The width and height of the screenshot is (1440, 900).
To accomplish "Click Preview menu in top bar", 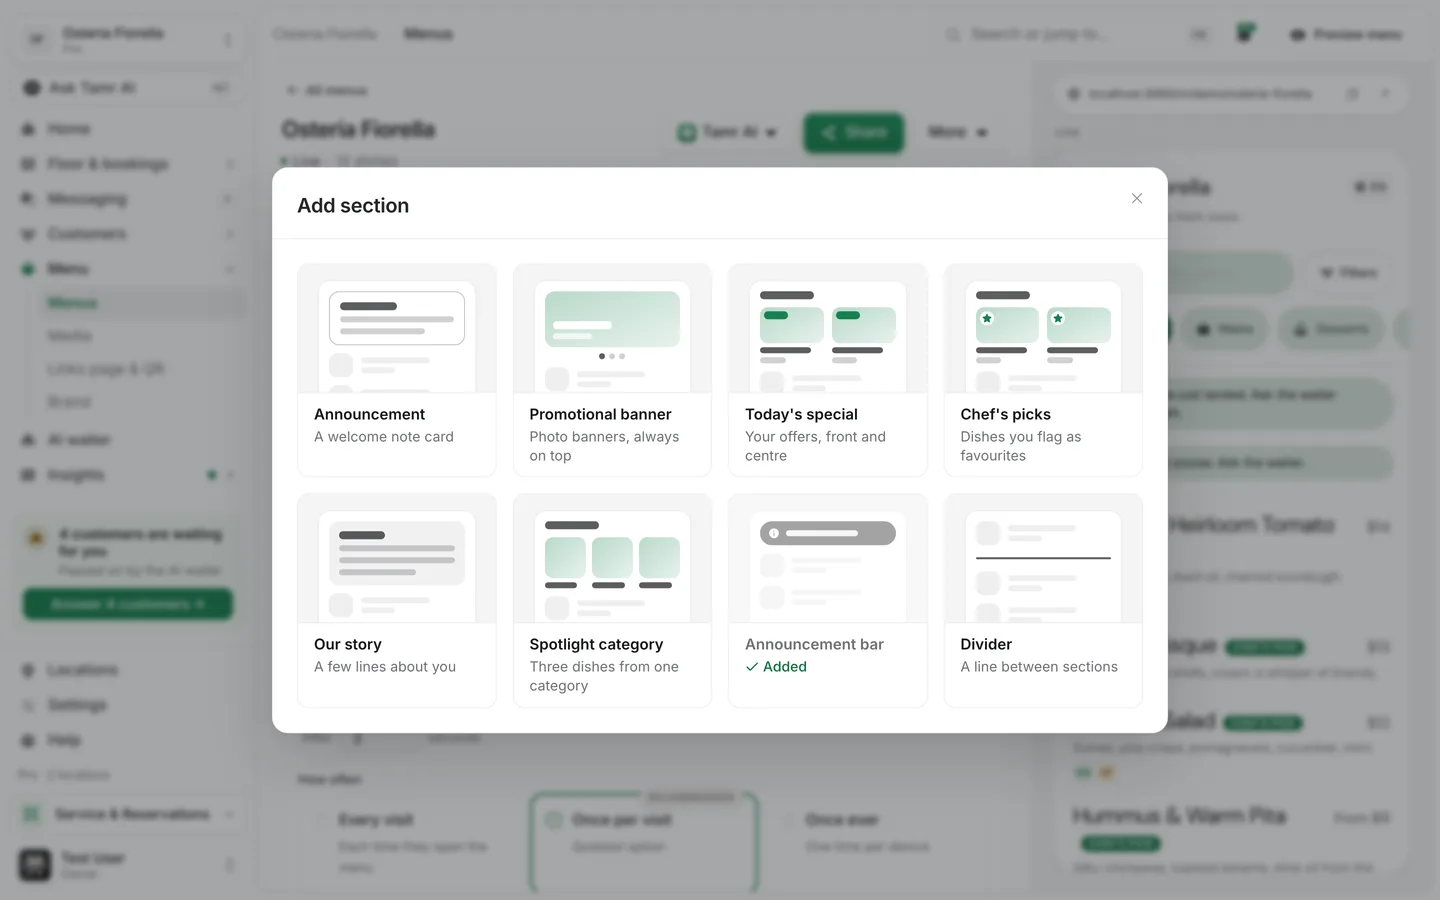I will (x=1346, y=34).
